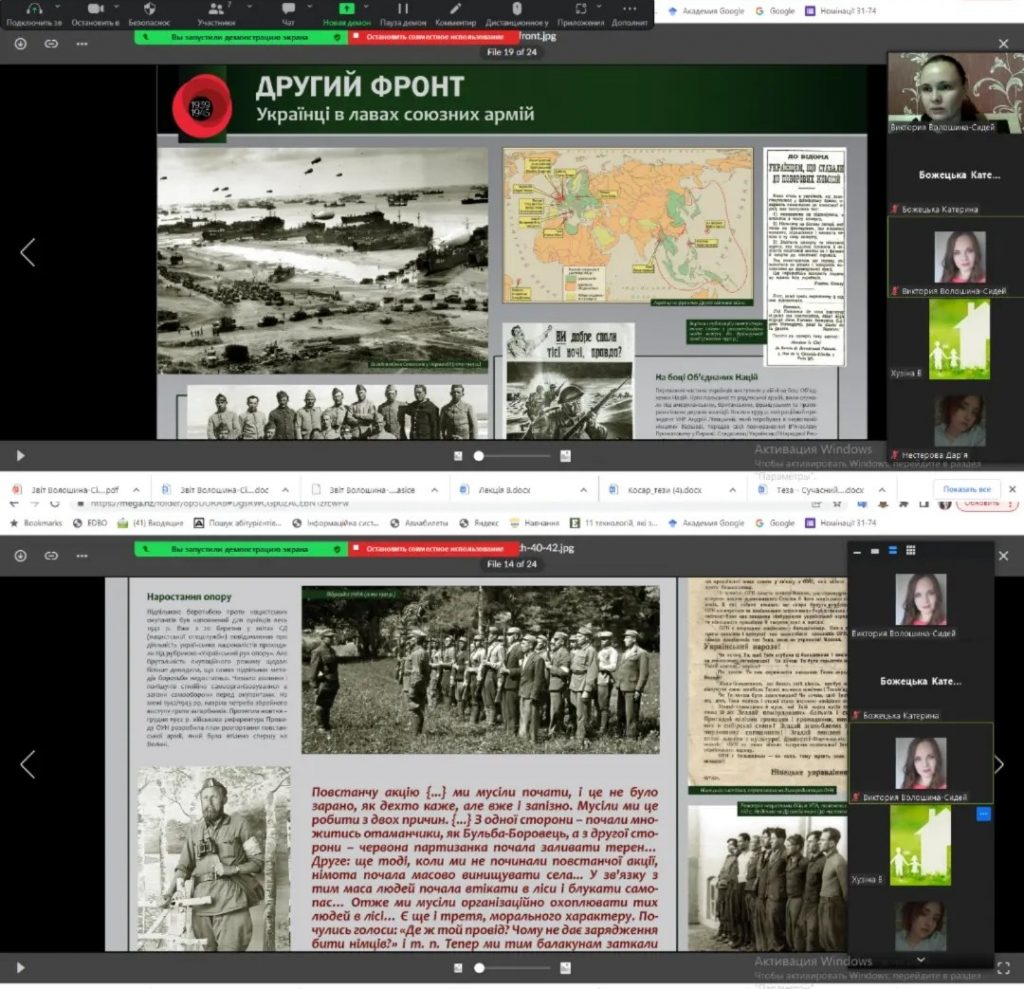The height and width of the screenshot is (989, 1024).
Task: Open the Академия Google bookmark at top
Action: click(x=711, y=11)
